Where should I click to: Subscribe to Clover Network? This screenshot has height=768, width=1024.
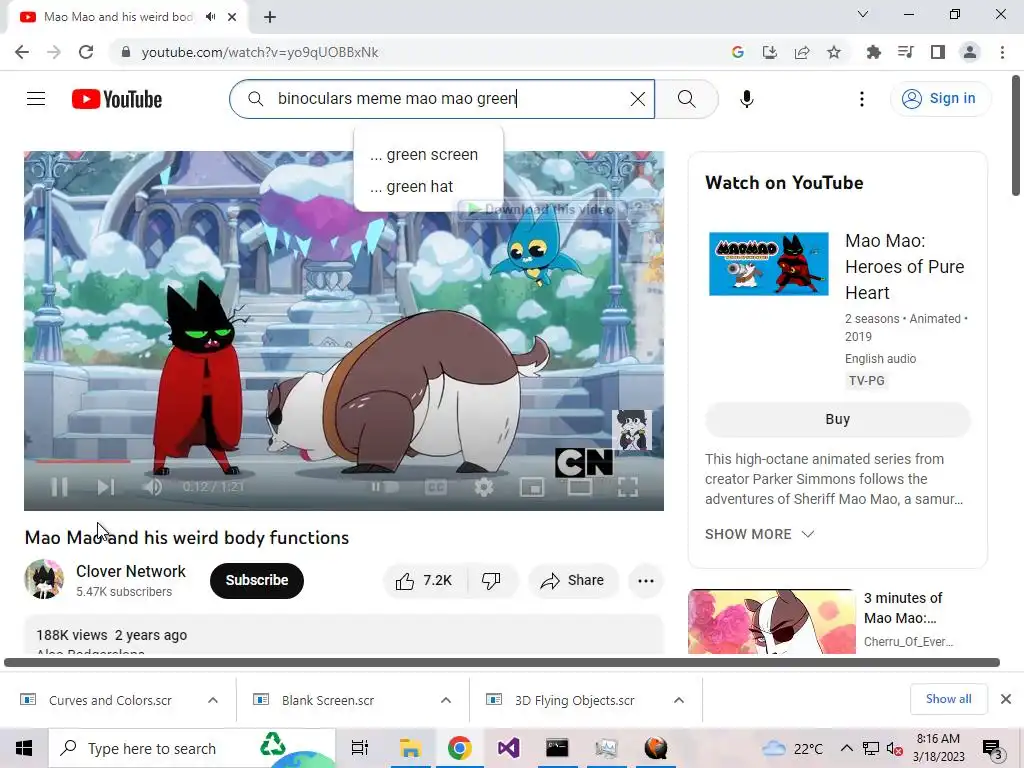pos(257,580)
